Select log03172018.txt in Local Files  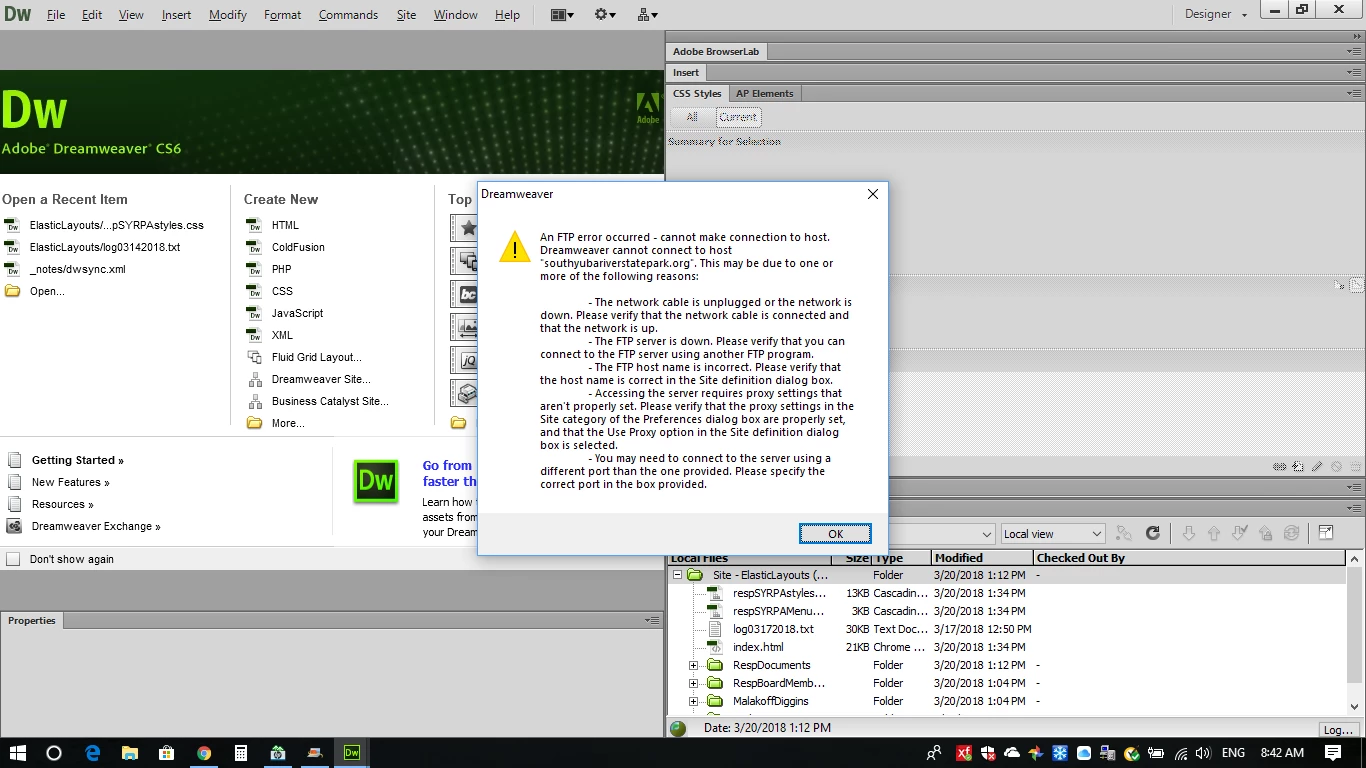[773, 629]
